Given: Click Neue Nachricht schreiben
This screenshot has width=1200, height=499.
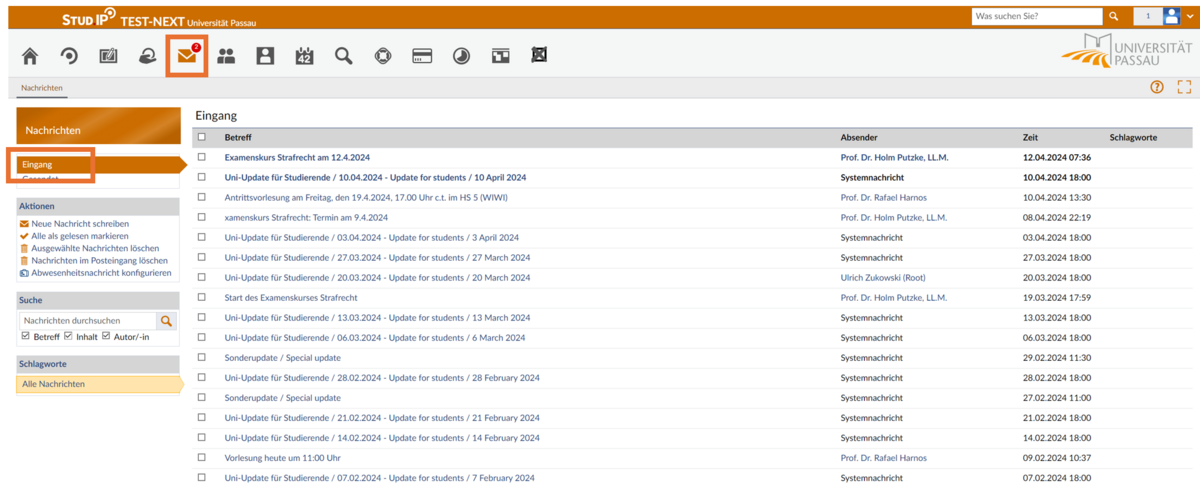Looking at the screenshot, I should [x=80, y=224].
